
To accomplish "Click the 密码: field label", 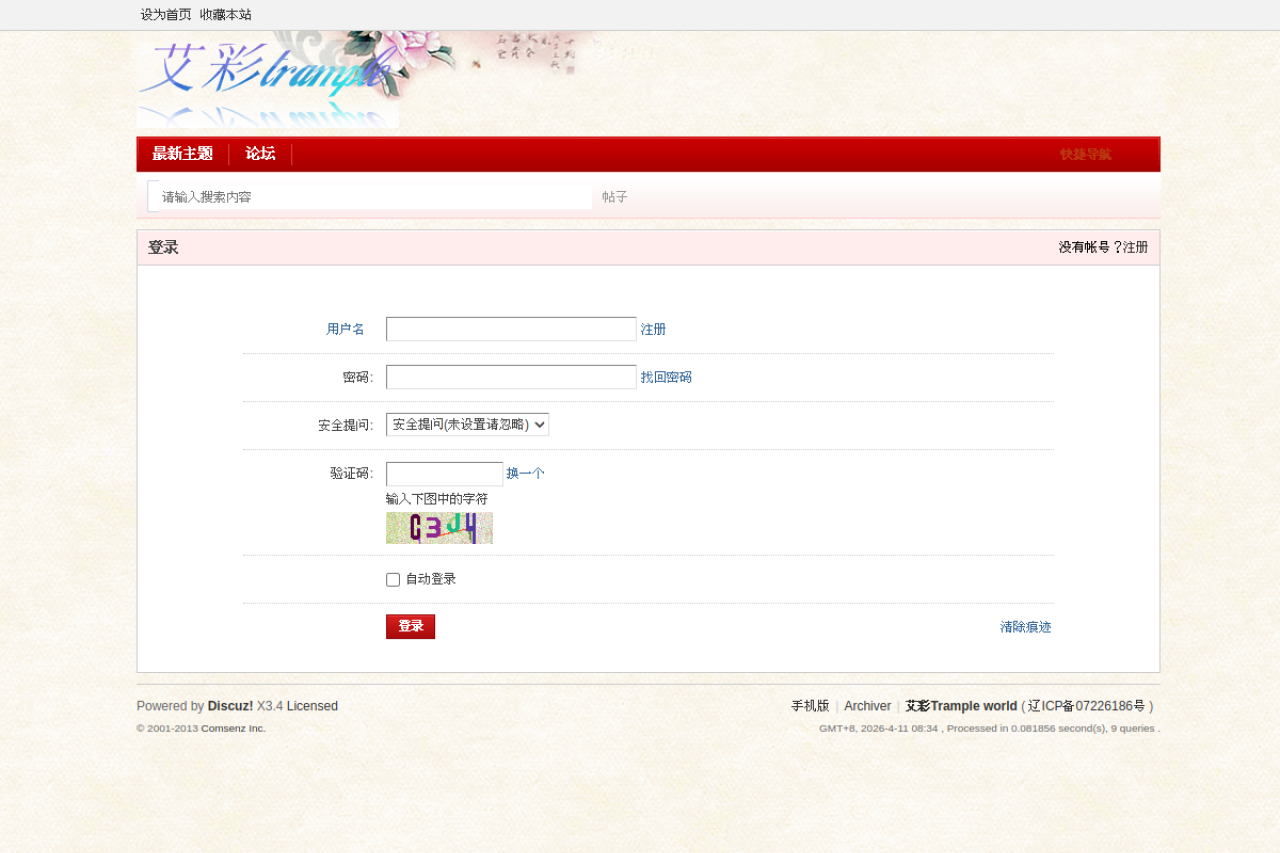I will click(x=358, y=377).
